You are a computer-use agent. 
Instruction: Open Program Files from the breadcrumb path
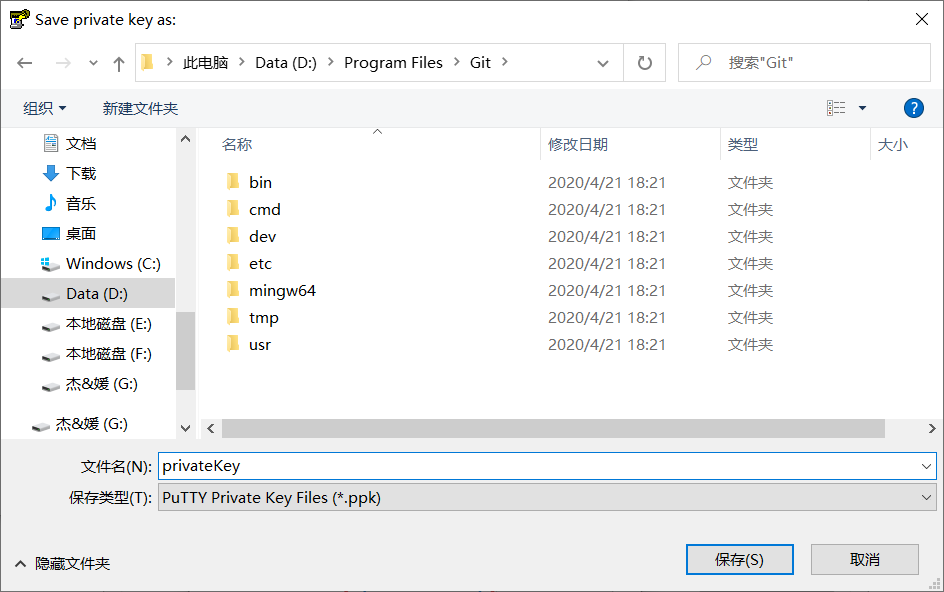coord(395,62)
